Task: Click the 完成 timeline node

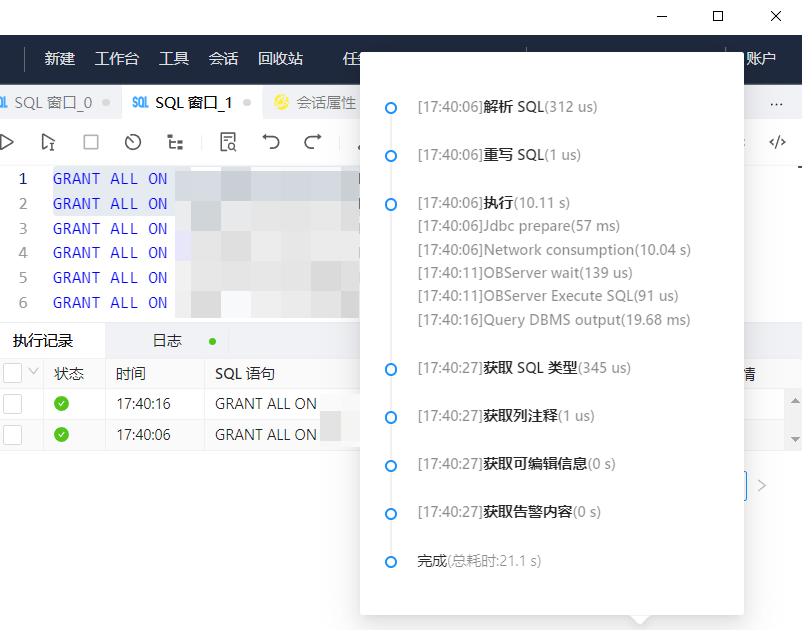Action: point(391,562)
